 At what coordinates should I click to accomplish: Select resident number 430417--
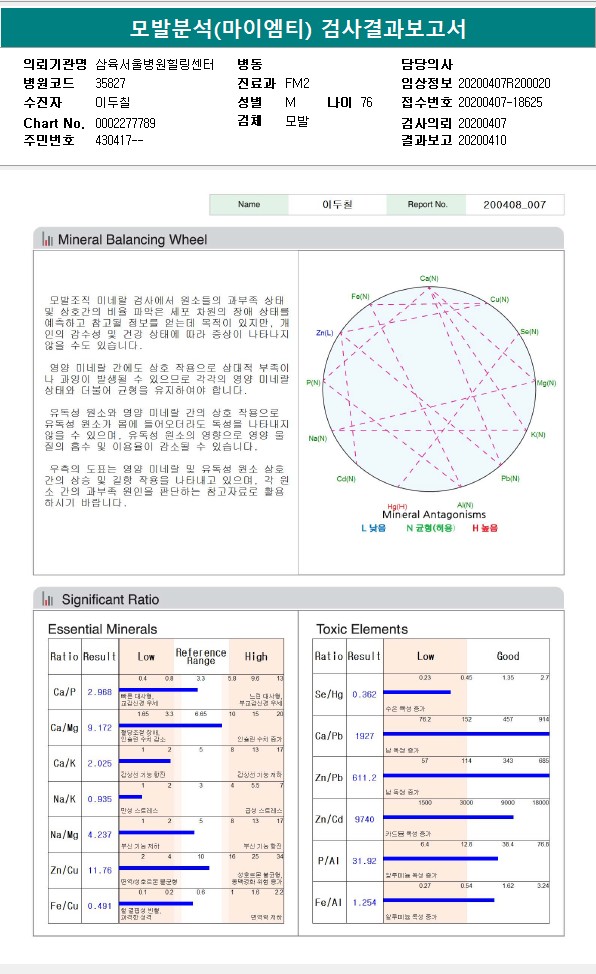coord(119,140)
